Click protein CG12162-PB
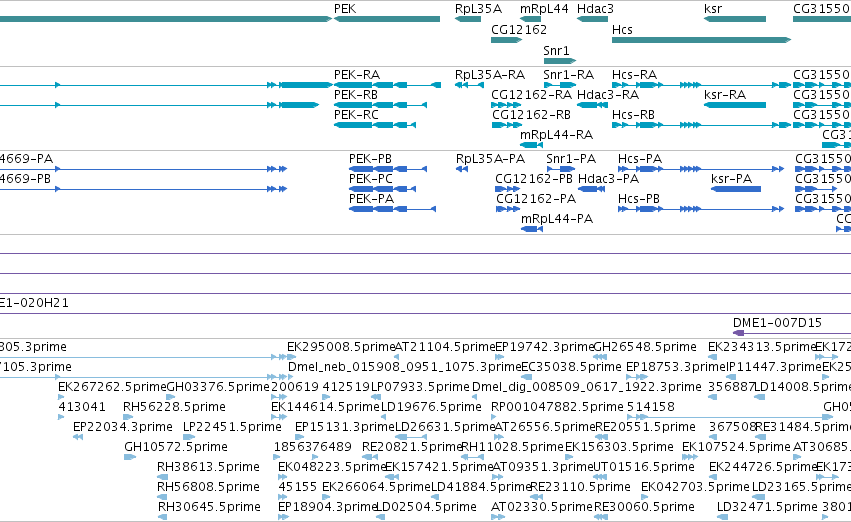Image resolution: width=851 pixels, height=522 pixels. 507,189
